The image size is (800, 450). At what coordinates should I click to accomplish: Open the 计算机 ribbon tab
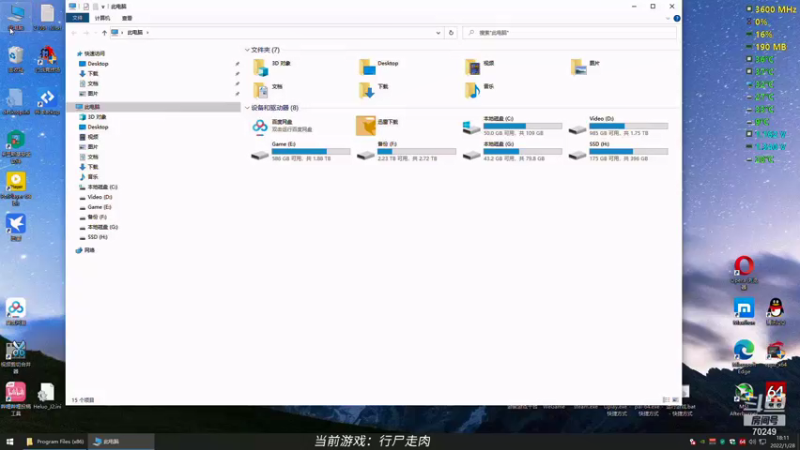tap(102, 18)
